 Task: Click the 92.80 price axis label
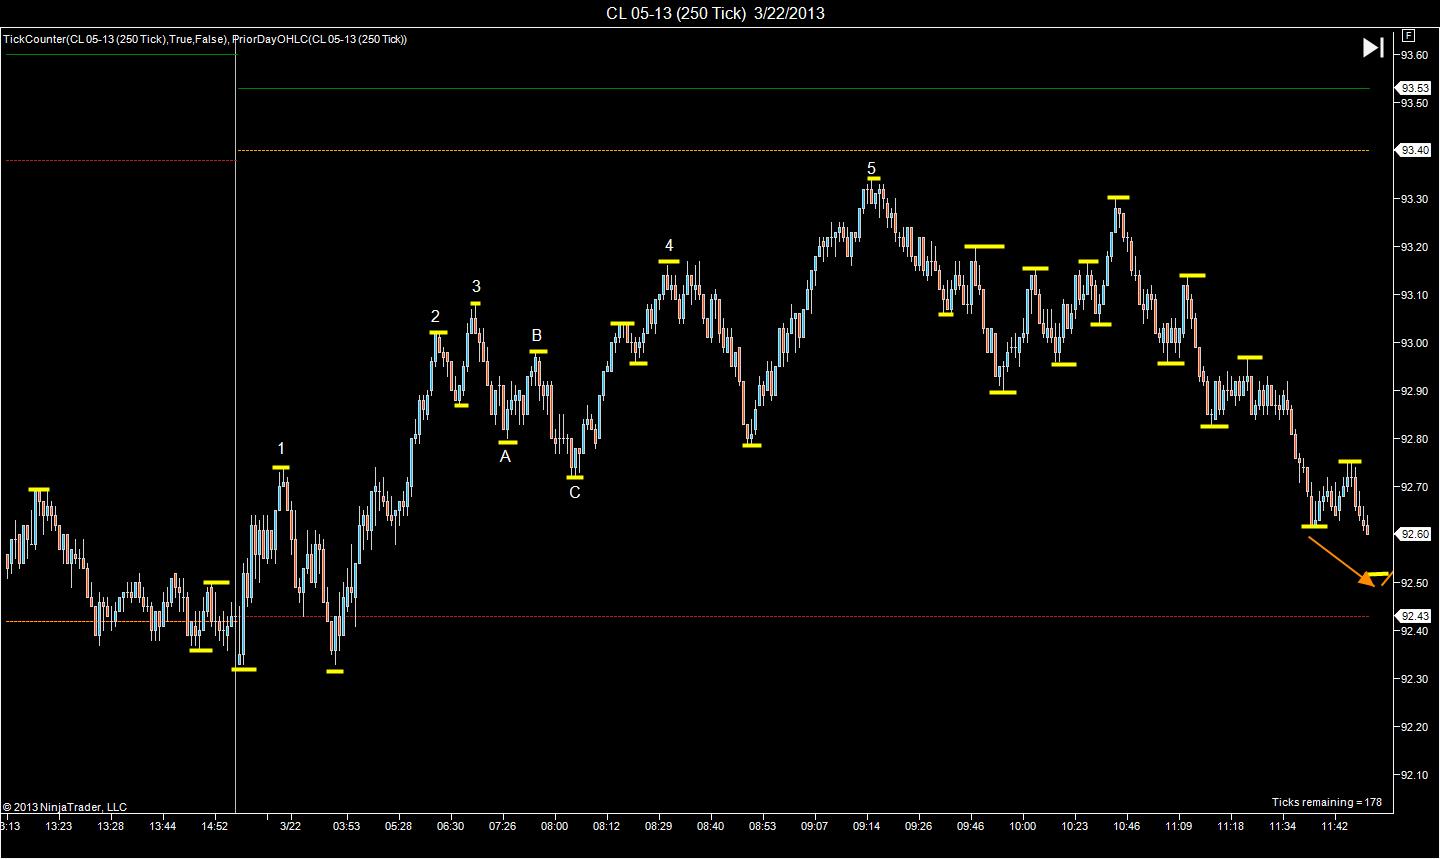[x=1414, y=439]
